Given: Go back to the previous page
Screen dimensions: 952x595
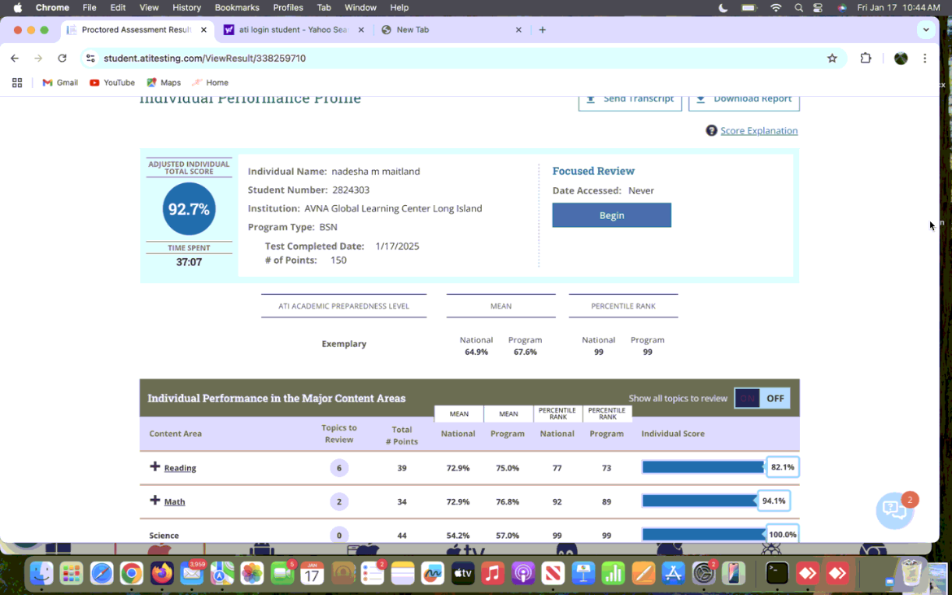Looking at the screenshot, I should (15, 58).
